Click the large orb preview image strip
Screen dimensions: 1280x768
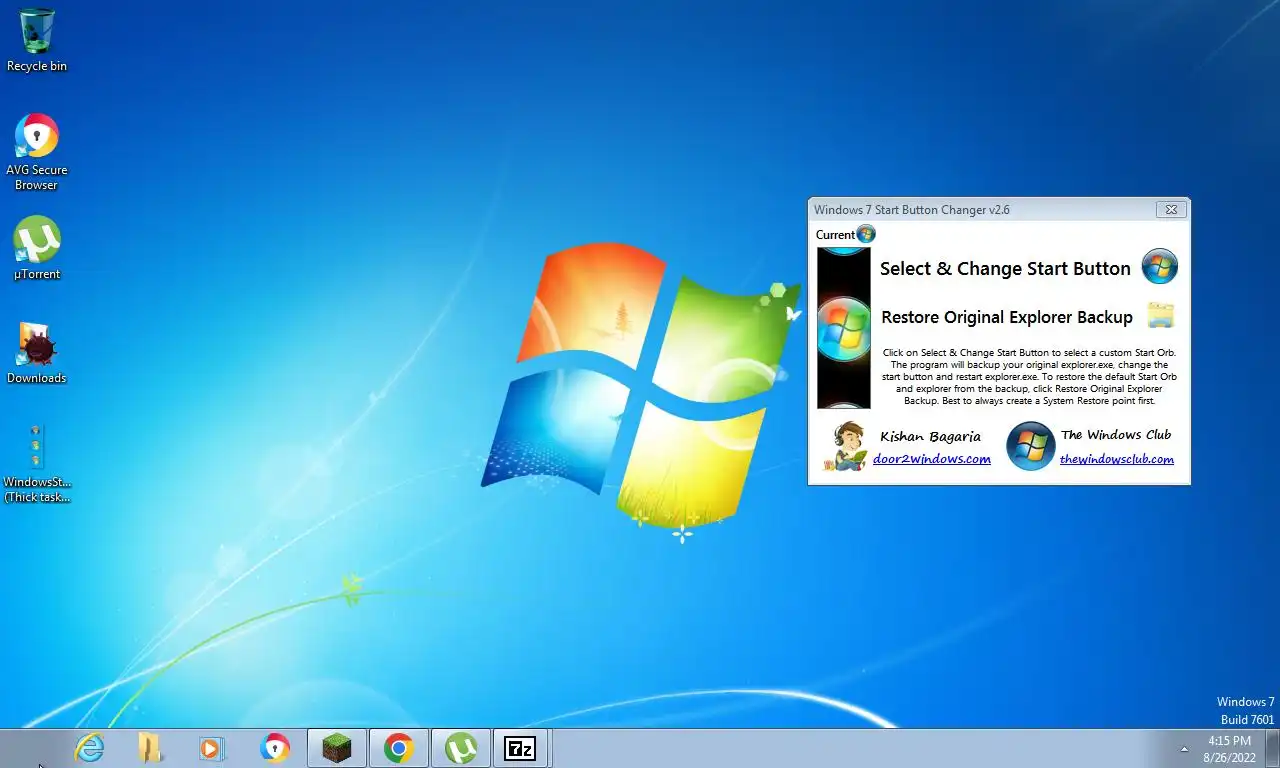click(x=844, y=328)
